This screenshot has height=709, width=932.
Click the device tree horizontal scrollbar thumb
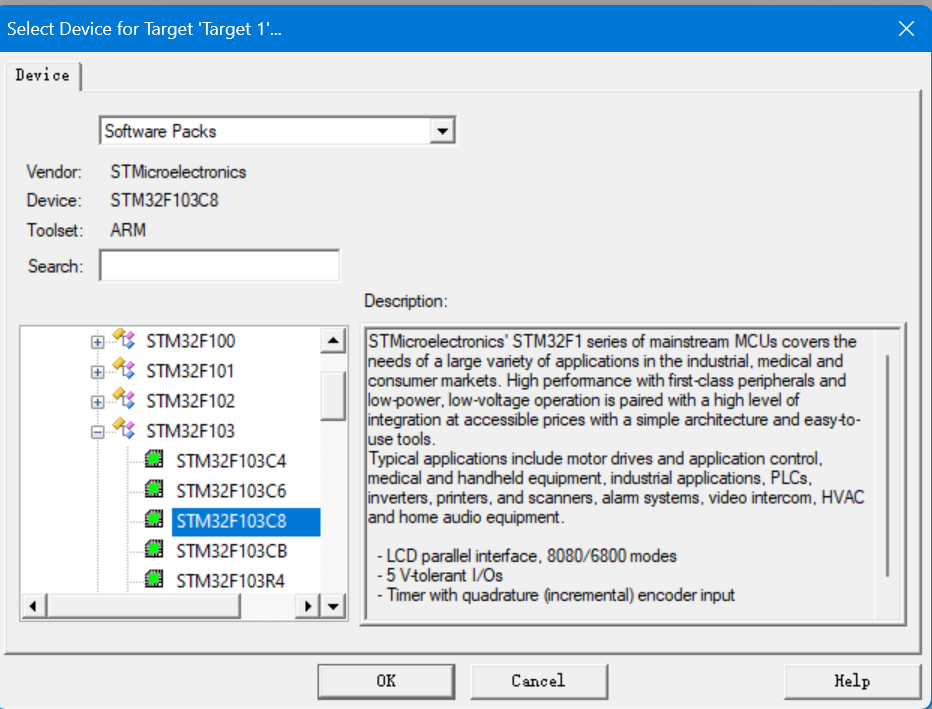click(x=143, y=607)
